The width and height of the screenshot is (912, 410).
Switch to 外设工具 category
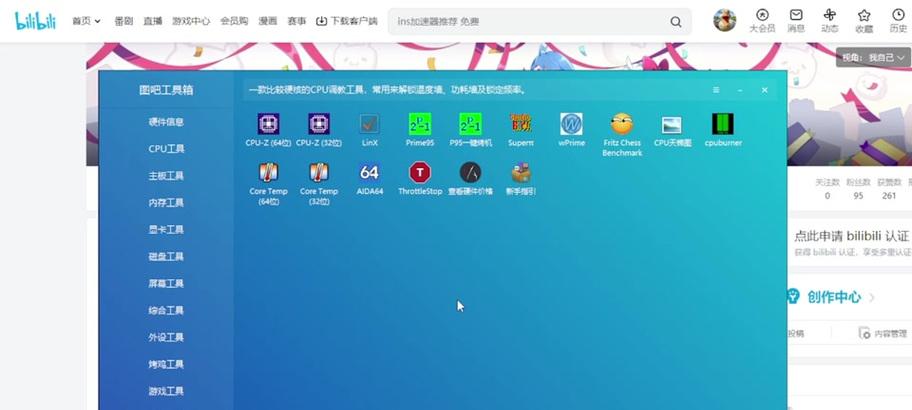[x=166, y=337]
